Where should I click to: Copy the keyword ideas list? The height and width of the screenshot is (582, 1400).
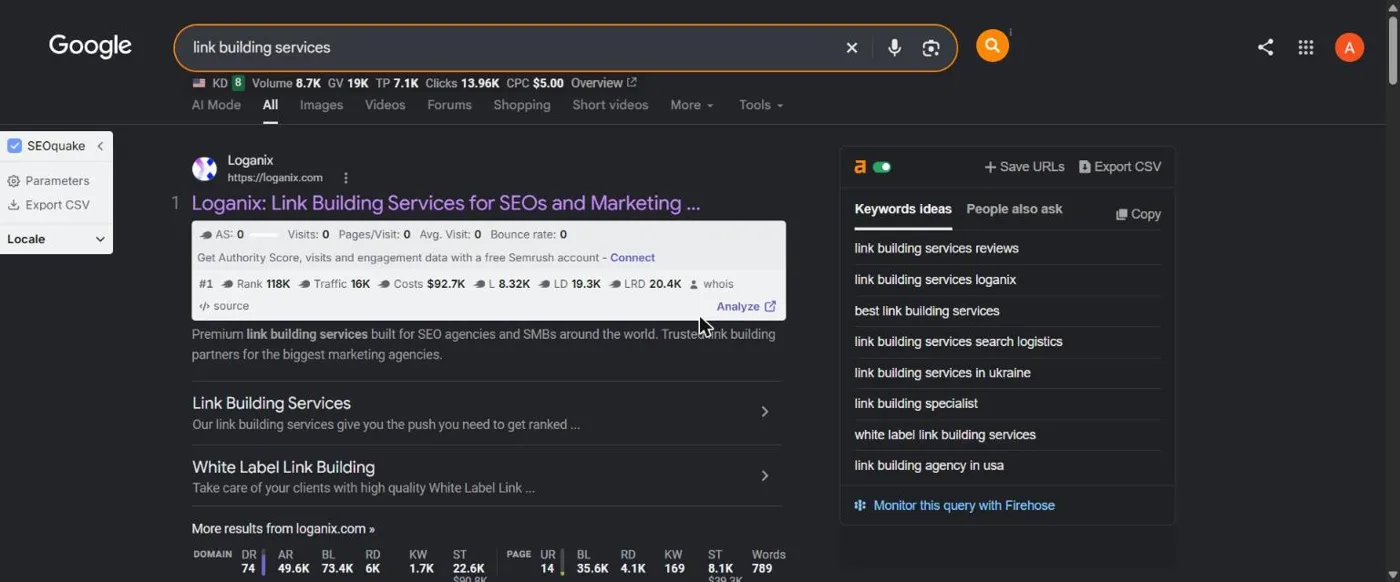(x=1138, y=214)
